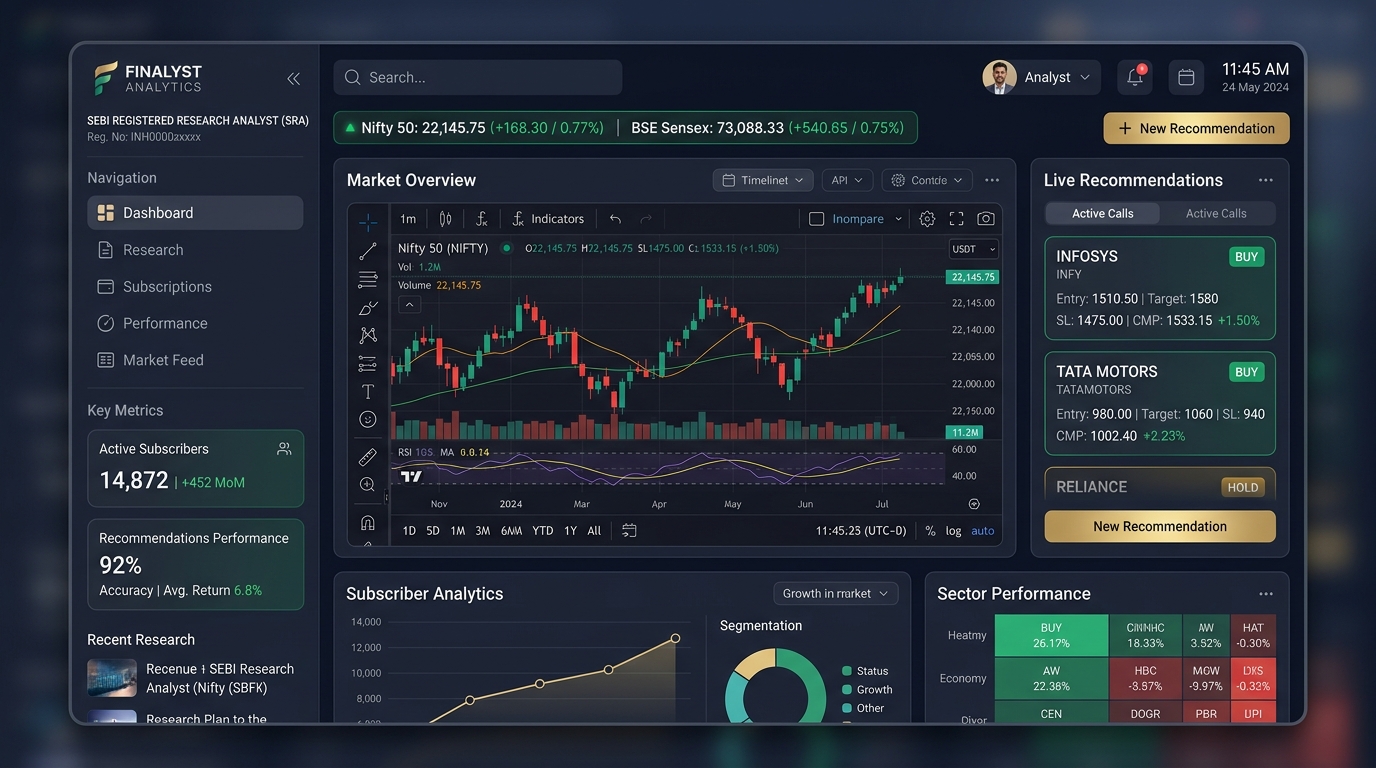Select the Text annotation tool
Screen dimensions: 1376x768
(368, 391)
